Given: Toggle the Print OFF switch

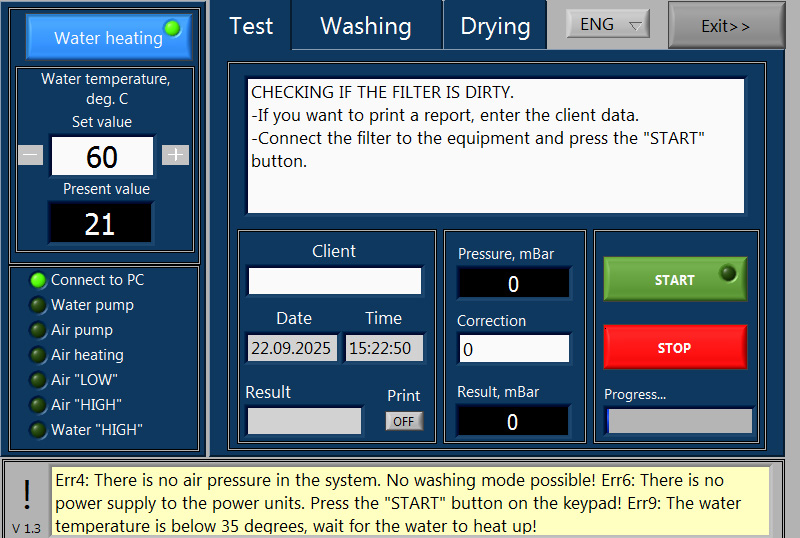Looking at the screenshot, I should point(404,421).
